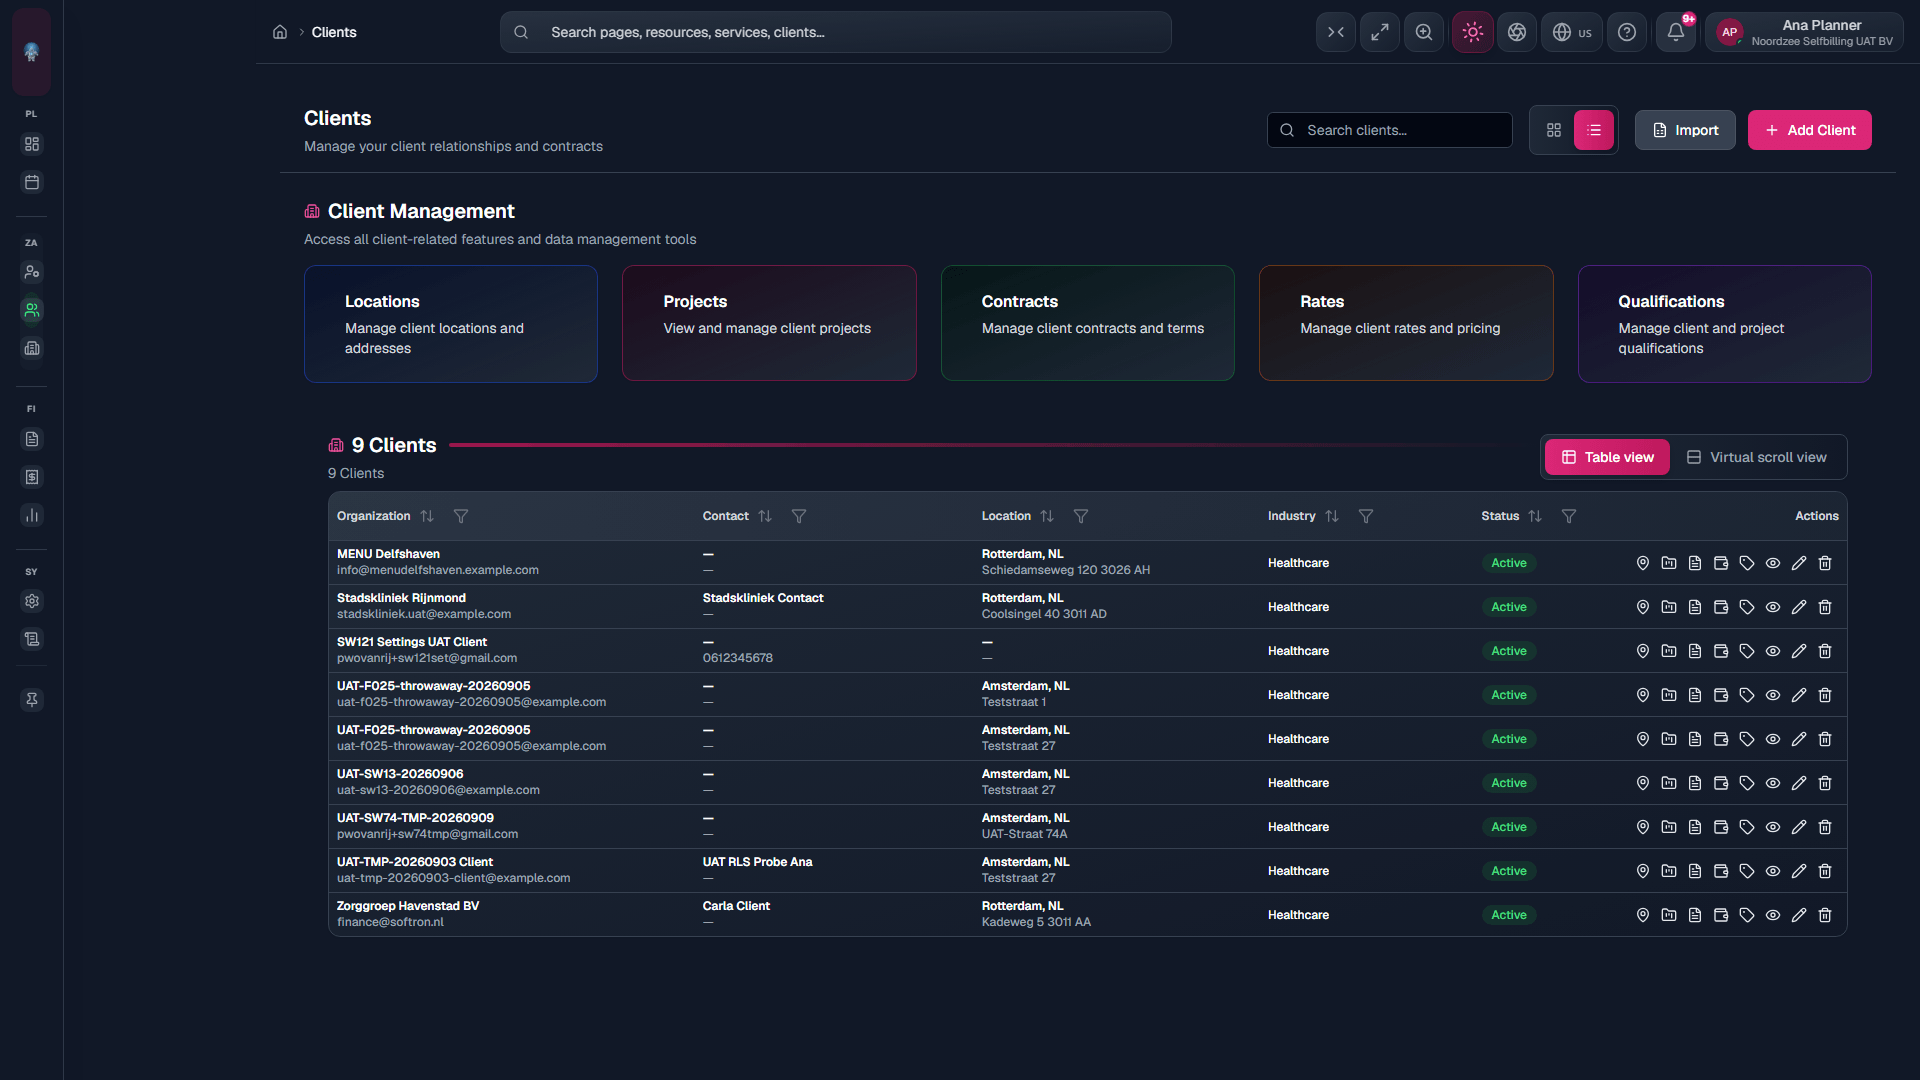Open the Qualifications card
The height and width of the screenshot is (1080, 1920).
tap(1725, 323)
